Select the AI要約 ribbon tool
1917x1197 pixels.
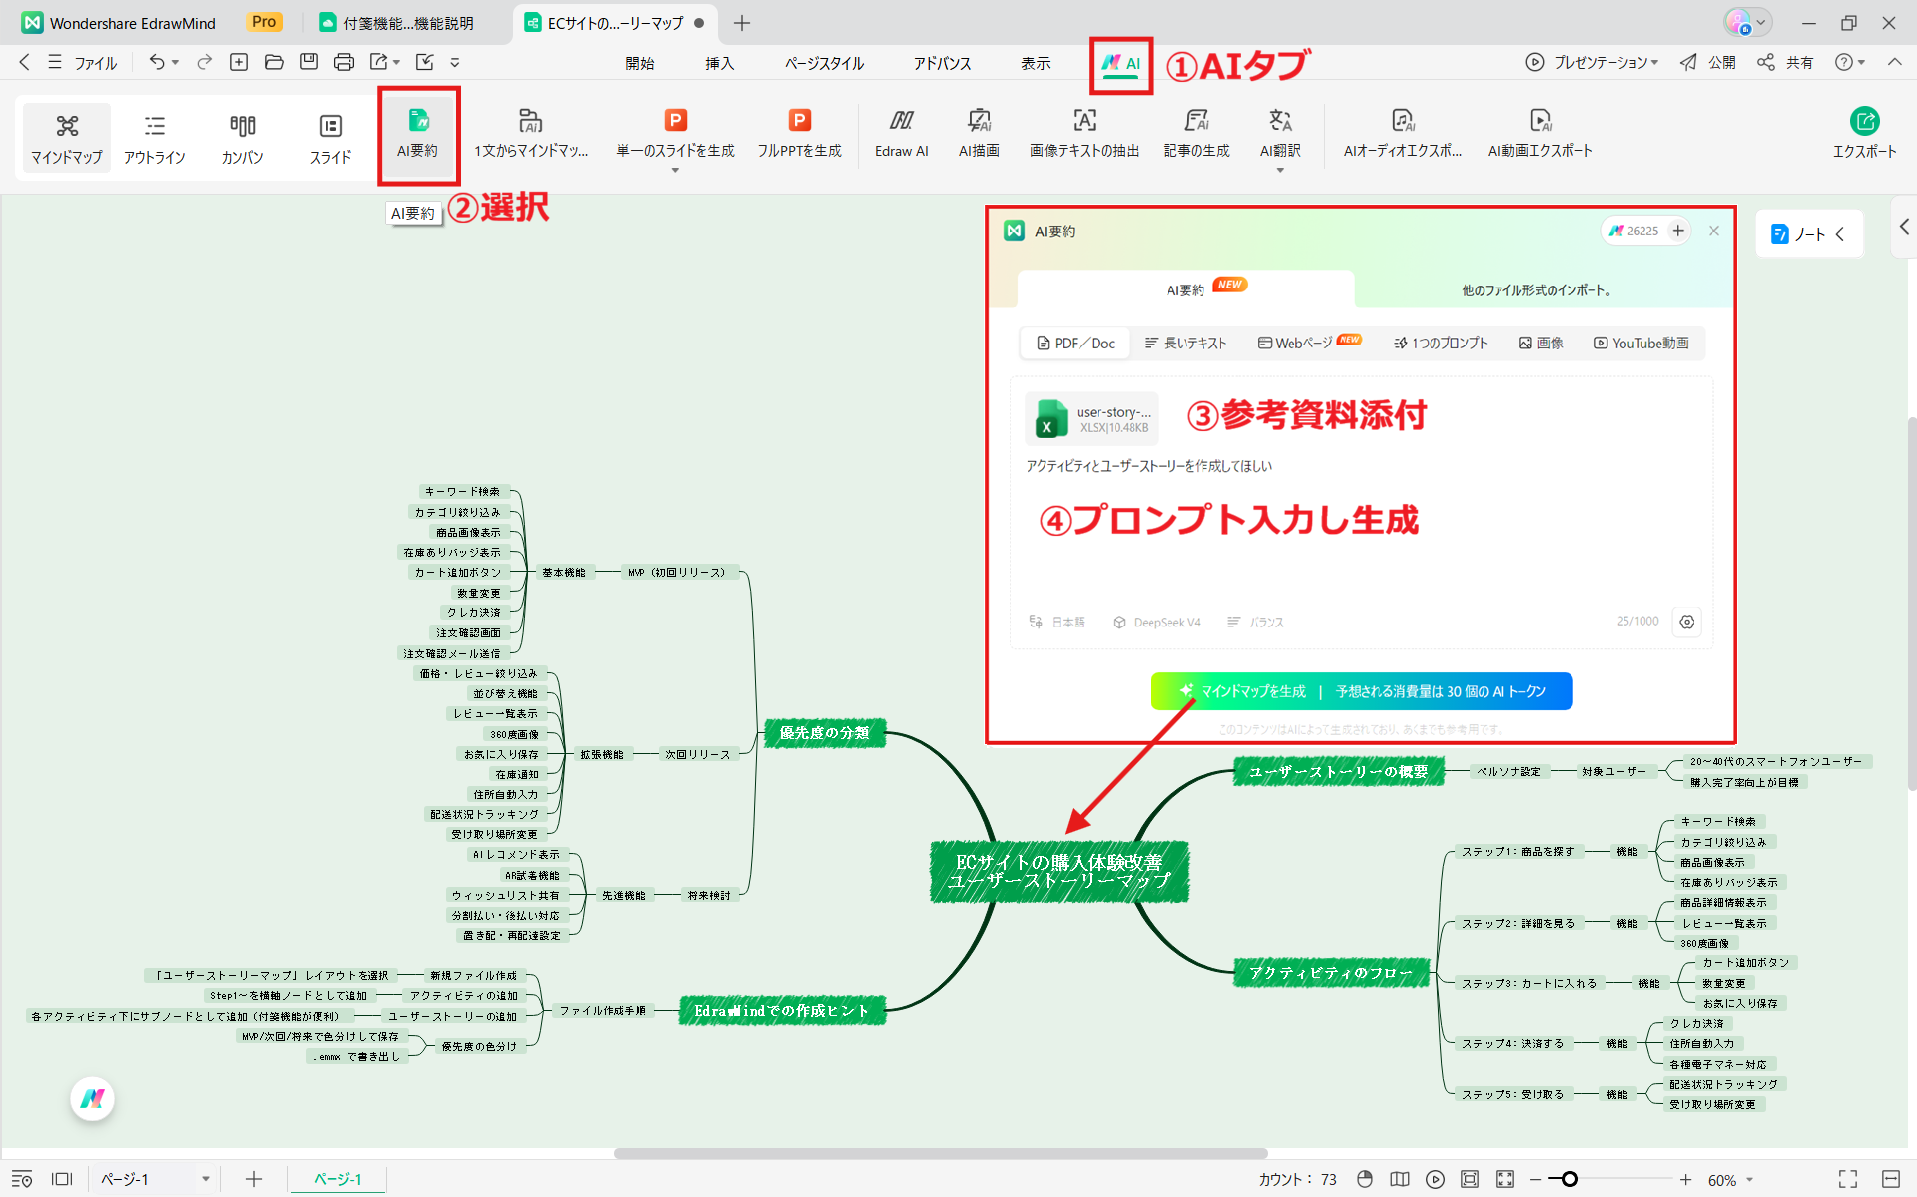point(417,134)
